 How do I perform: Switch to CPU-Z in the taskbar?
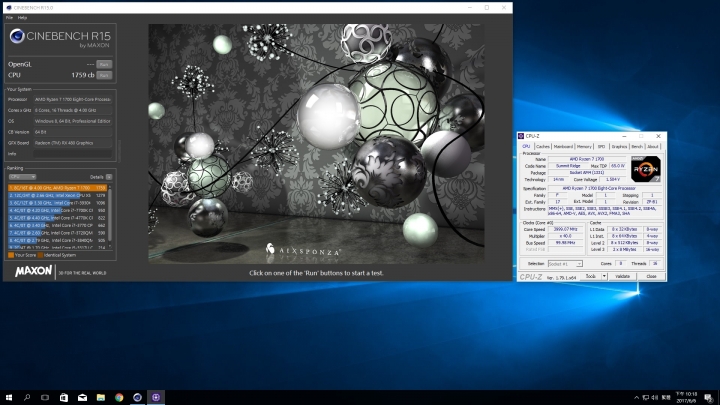pyautogui.click(x=156, y=398)
